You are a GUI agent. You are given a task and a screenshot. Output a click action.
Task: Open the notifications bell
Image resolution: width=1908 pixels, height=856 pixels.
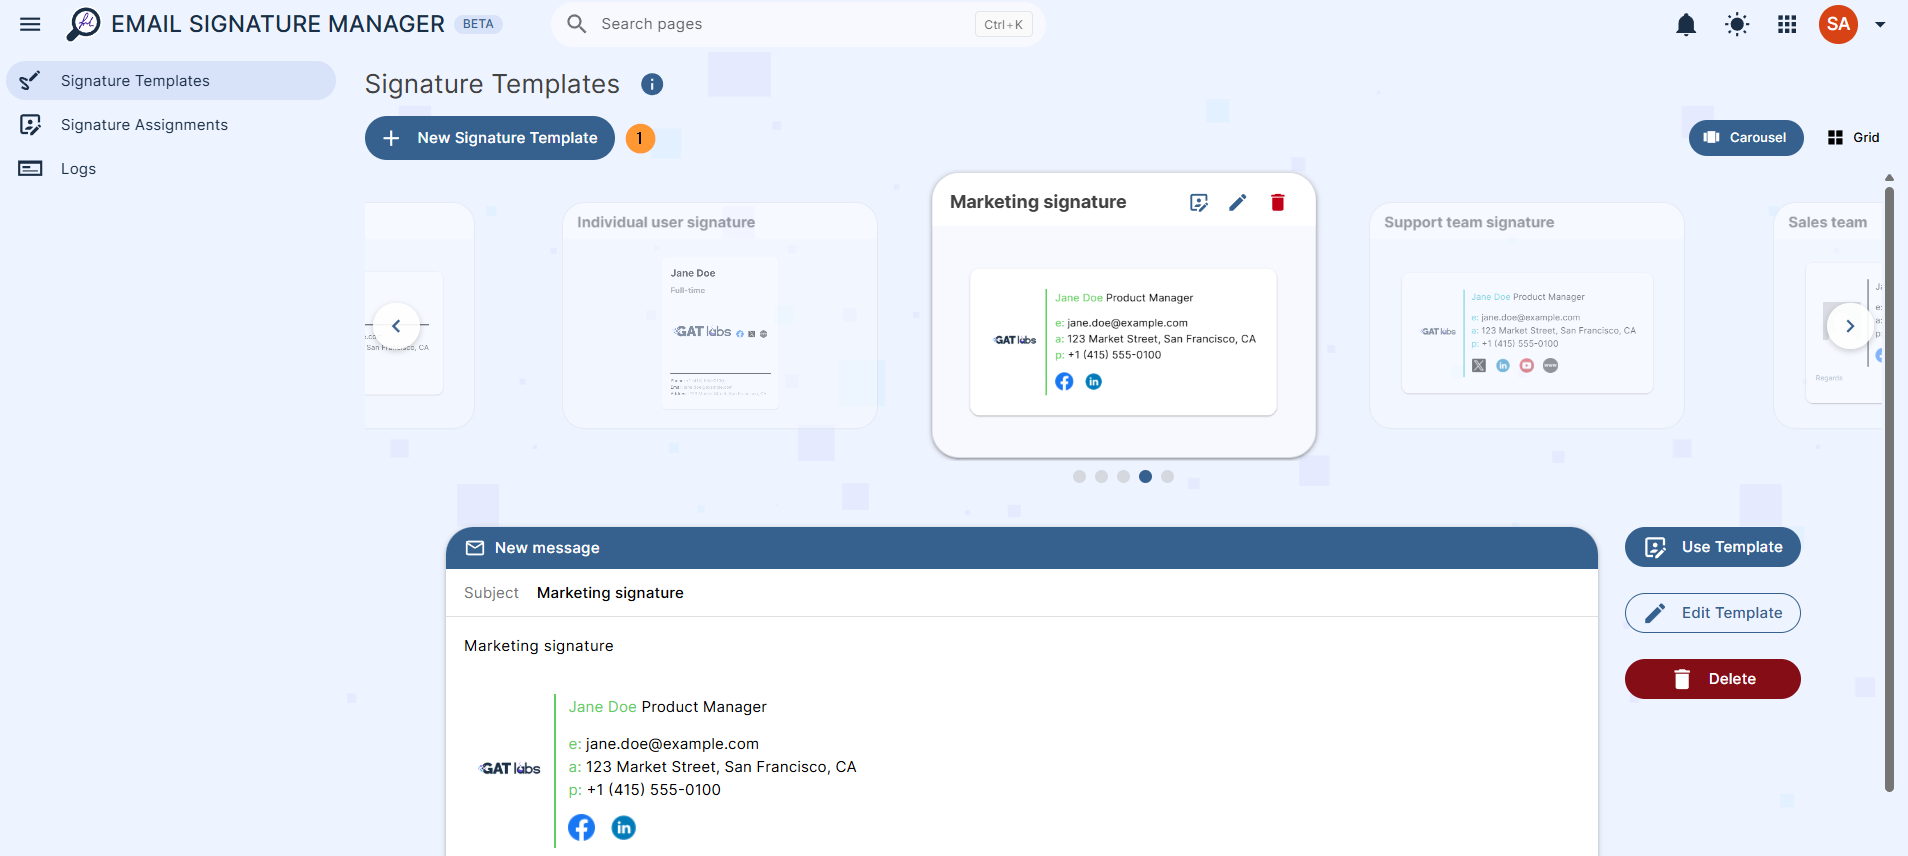(x=1686, y=24)
